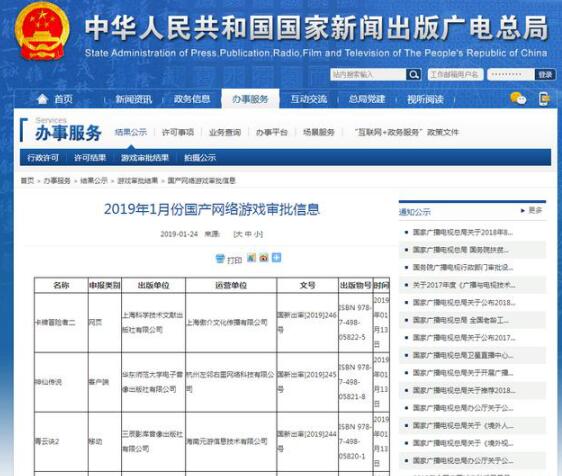562x476 pixels.
Task: Open the WeChat icon in the navigation bar
Action: pyautogui.click(x=518, y=98)
